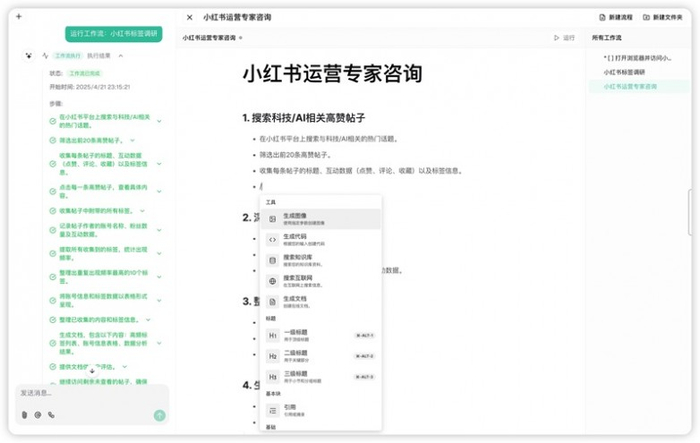Image resolution: width=700 pixels, height=443 pixels.
Task: Click the paperclip attachment icon in the message box
Action: click(25, 415)
